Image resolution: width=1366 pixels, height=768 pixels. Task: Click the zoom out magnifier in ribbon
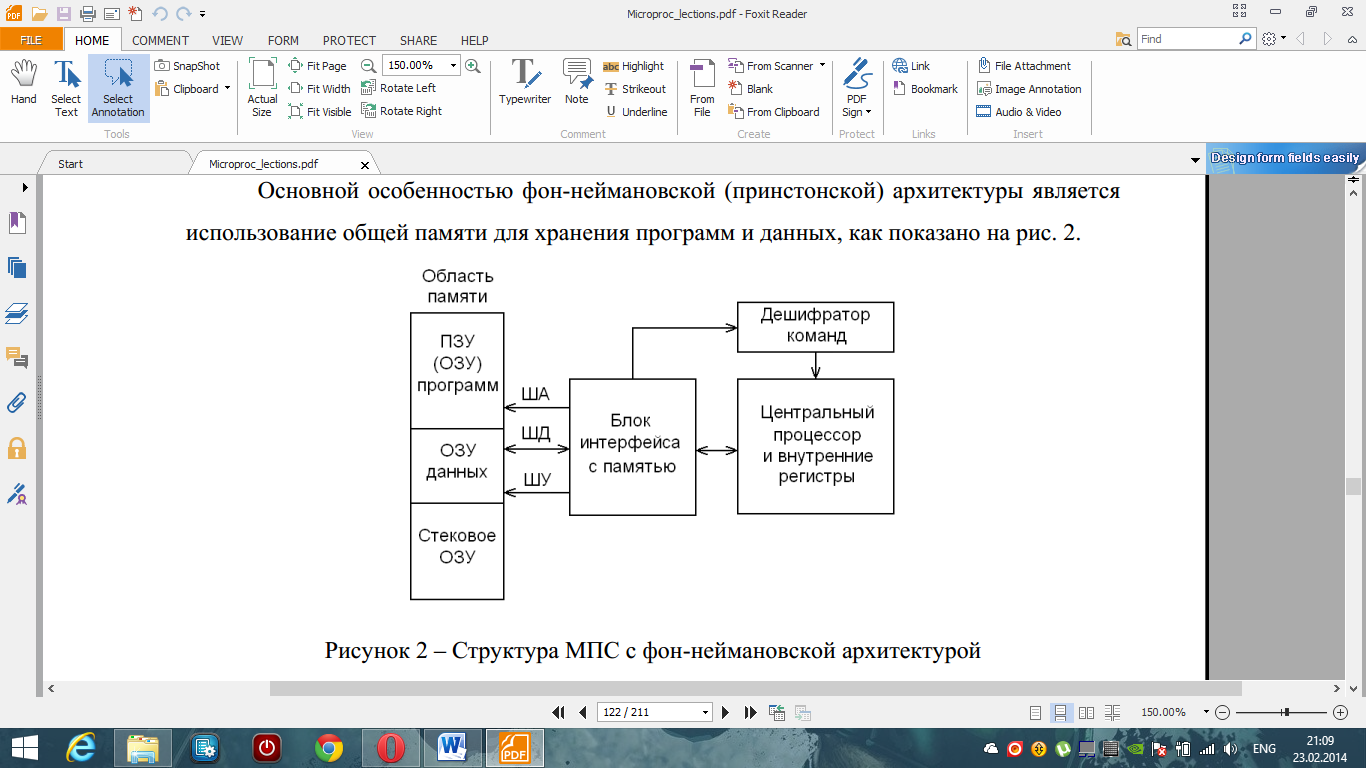click(368, 66)
